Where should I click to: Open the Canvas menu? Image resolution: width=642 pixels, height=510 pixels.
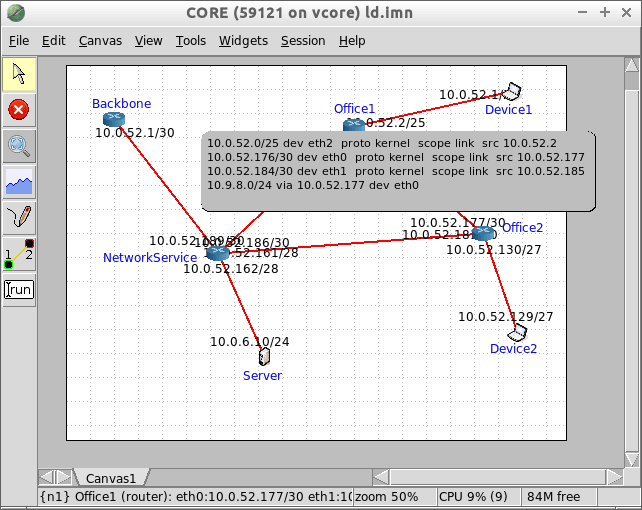point(100,41)
